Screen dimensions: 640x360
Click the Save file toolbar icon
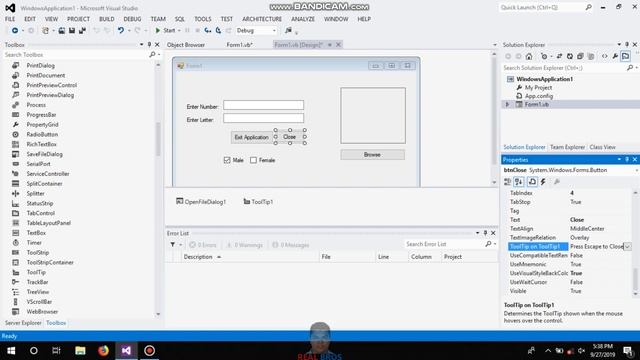click(x=72, y=30)
